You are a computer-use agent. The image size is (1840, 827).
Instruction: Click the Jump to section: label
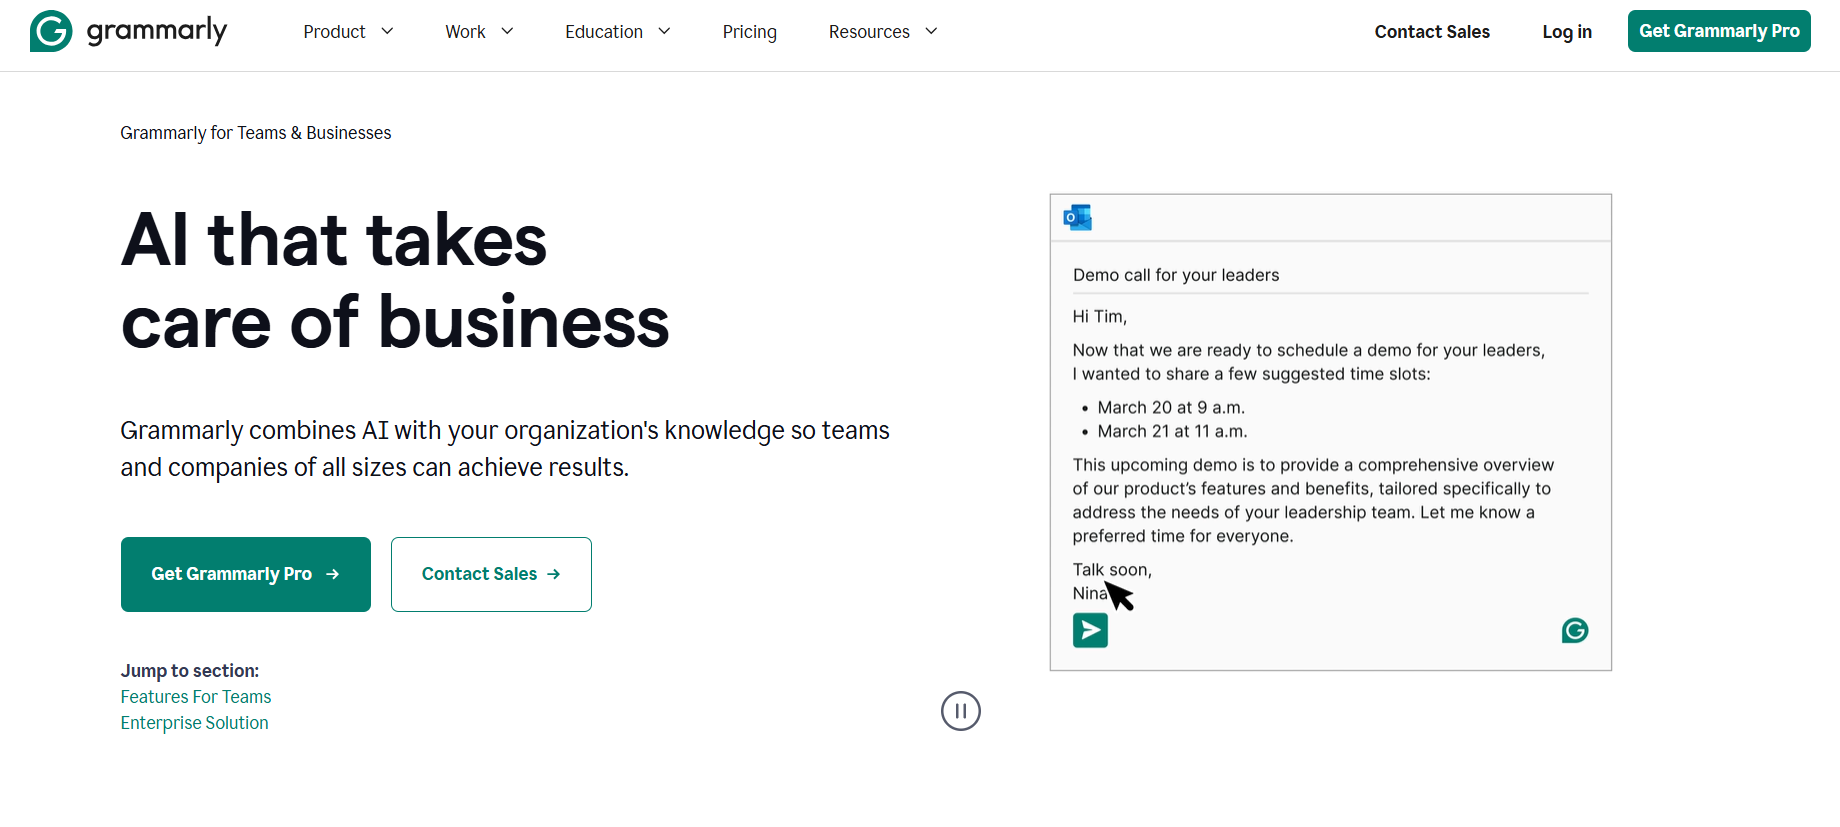190,671
